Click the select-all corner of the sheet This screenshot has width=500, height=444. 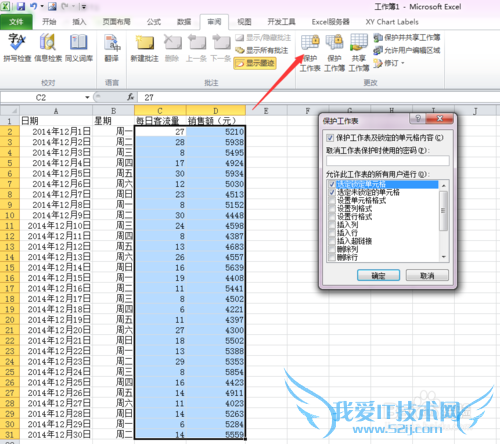(x=10, y=110)
